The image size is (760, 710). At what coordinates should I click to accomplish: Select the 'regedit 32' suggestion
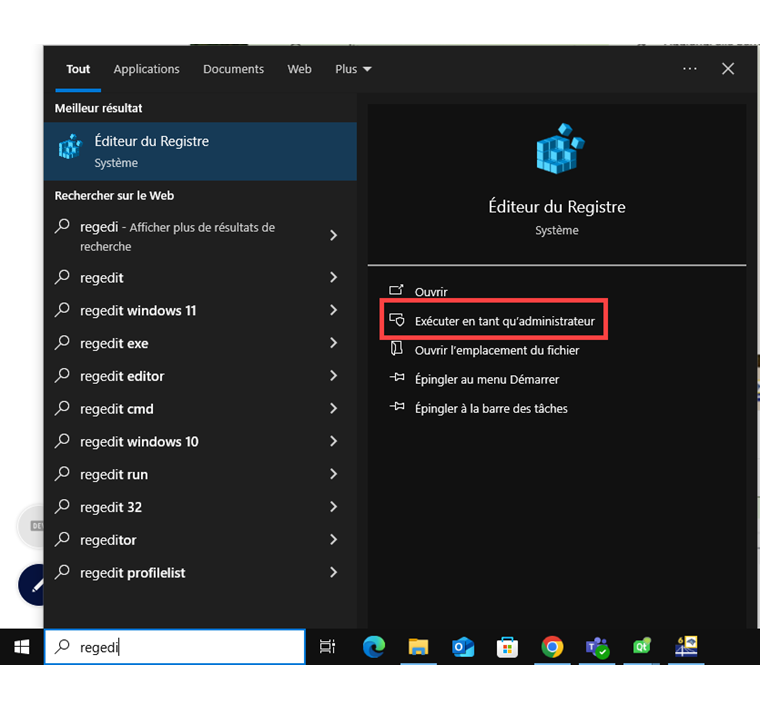pos(111,507)
